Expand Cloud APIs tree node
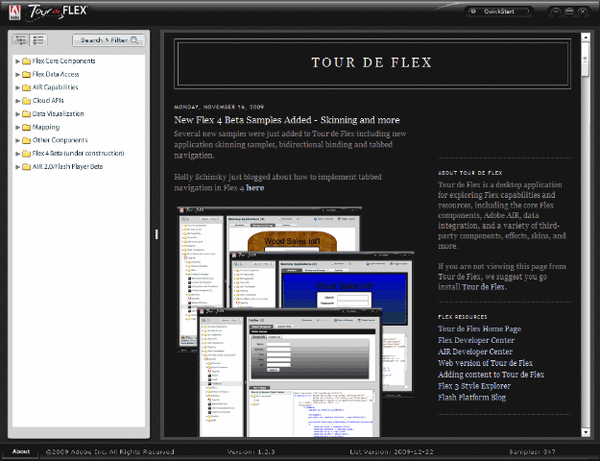Viewport: 600px width, 461px height. point(18,101)
